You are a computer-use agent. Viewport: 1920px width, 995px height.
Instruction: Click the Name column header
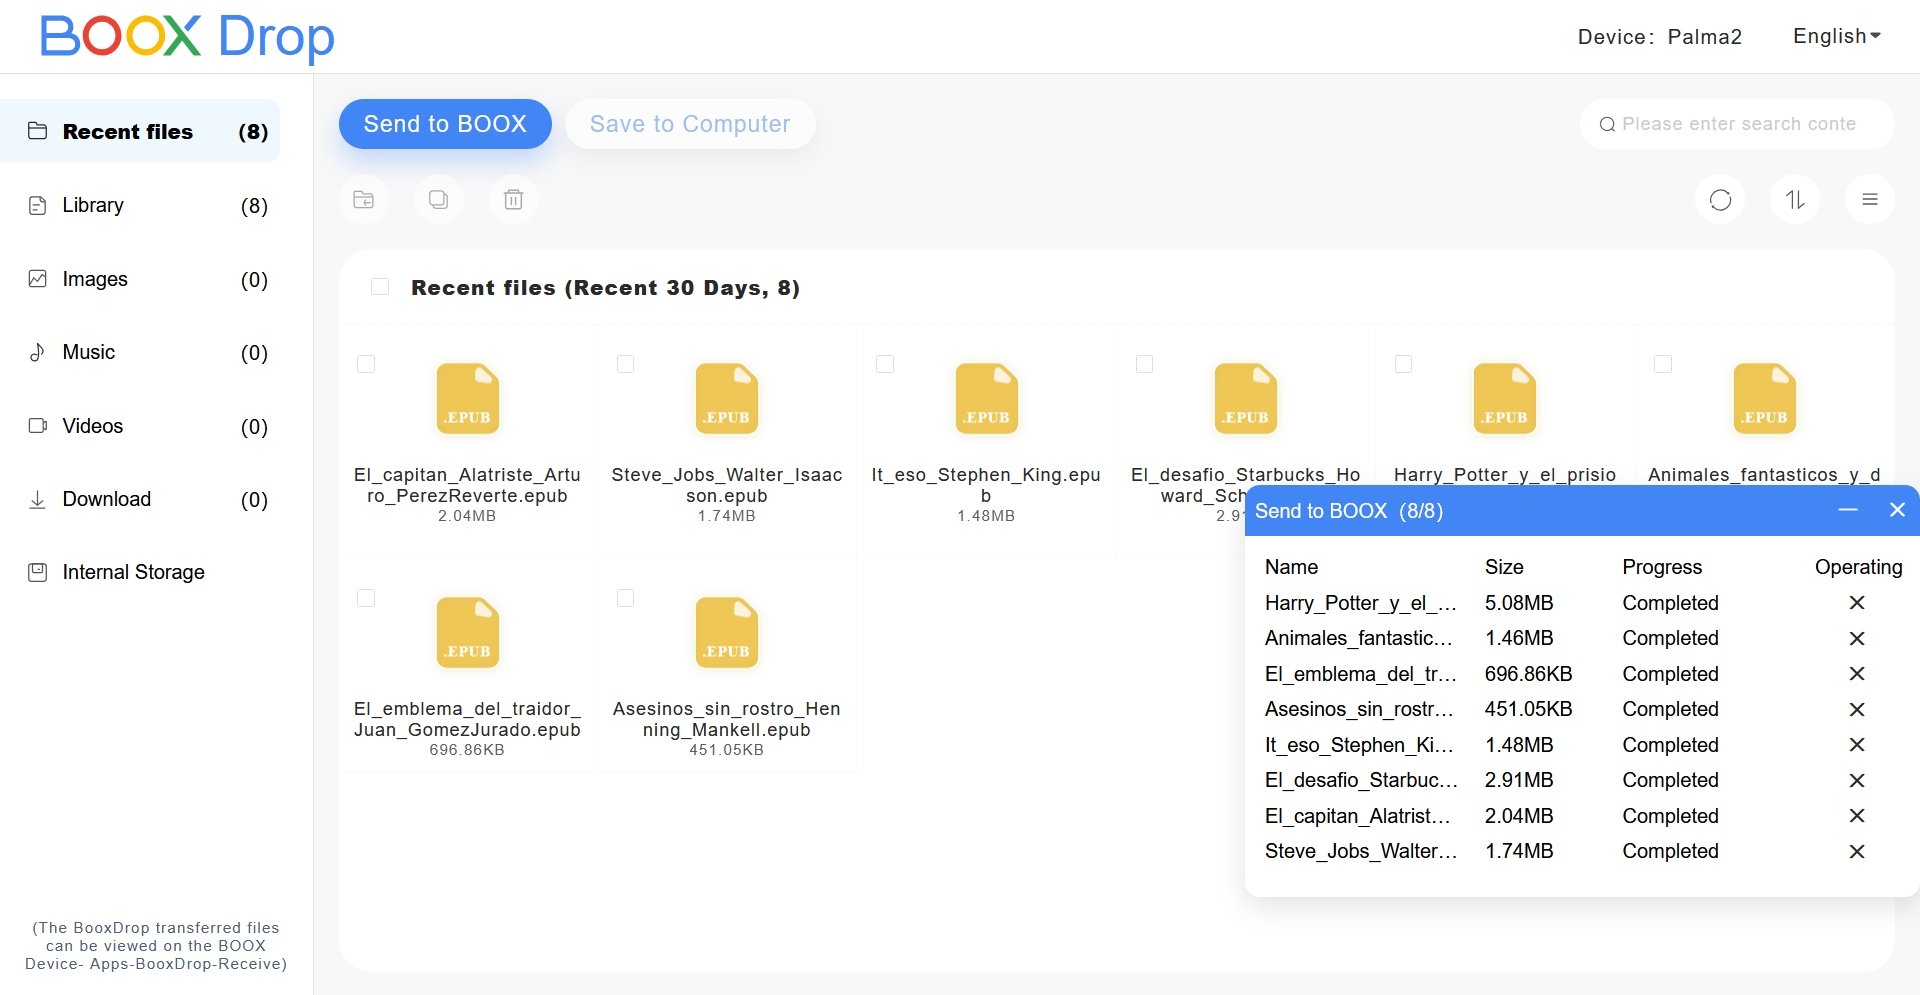click(x=1291, y=567)
